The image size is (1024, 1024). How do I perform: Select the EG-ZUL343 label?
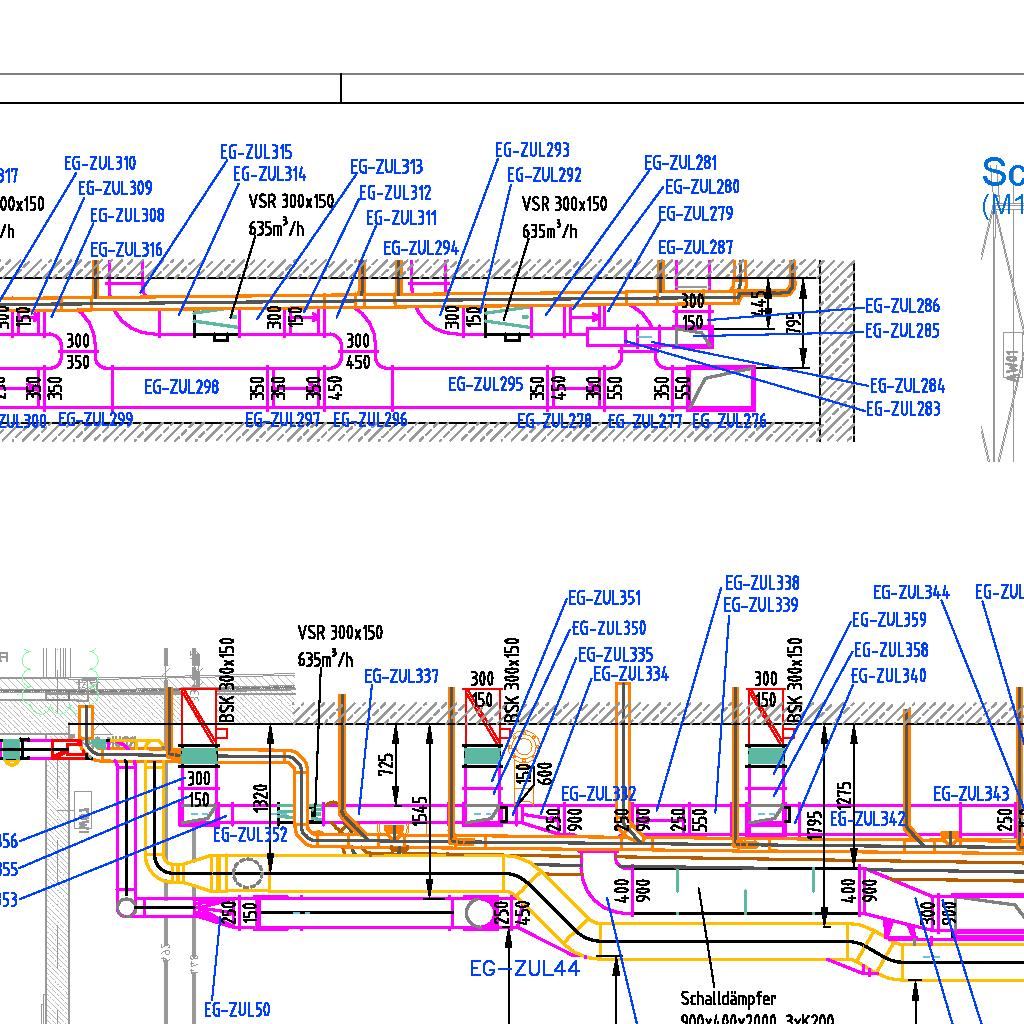pos(970,794)
